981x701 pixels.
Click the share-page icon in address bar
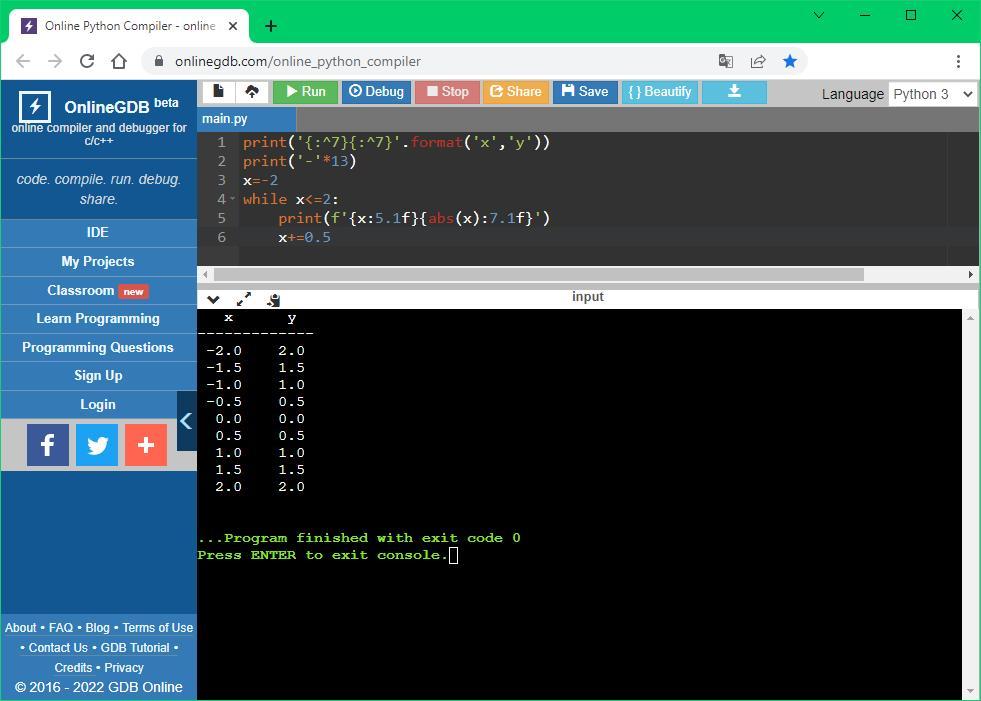click(x=758, y=61)
